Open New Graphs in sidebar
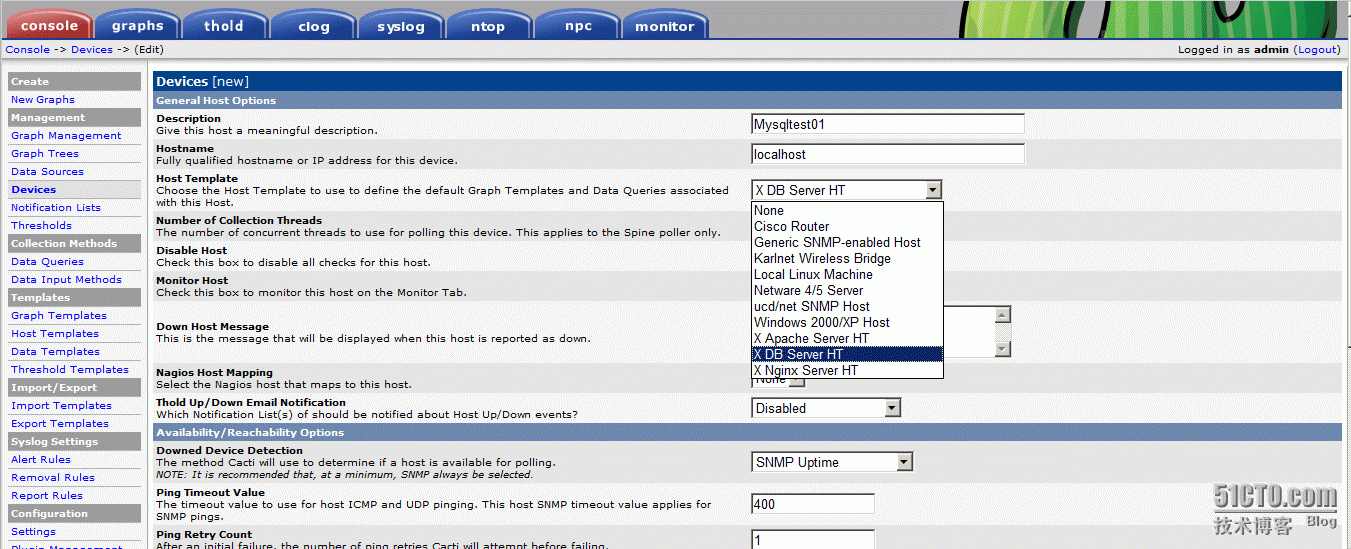This screenshot has height=549, width=1351. (x=43, y=99)
